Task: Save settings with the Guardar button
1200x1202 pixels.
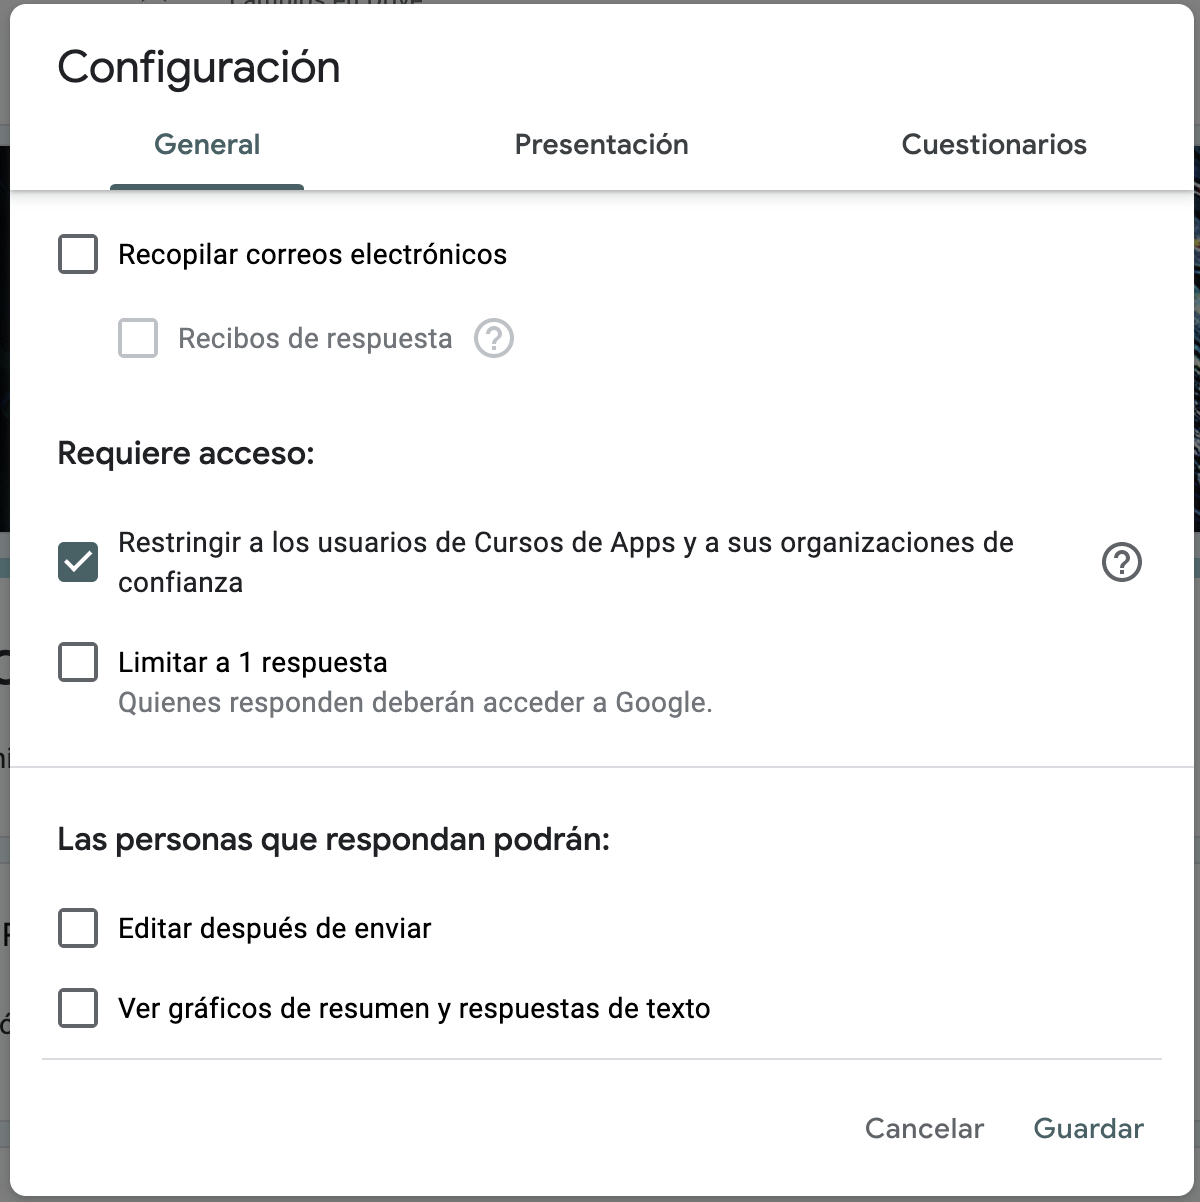Action: pos(1088,1129)
